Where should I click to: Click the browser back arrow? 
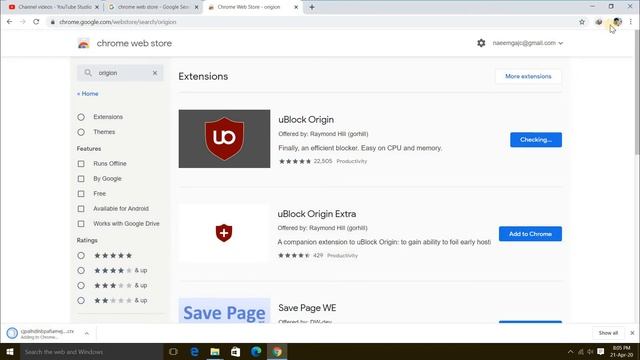9,22
